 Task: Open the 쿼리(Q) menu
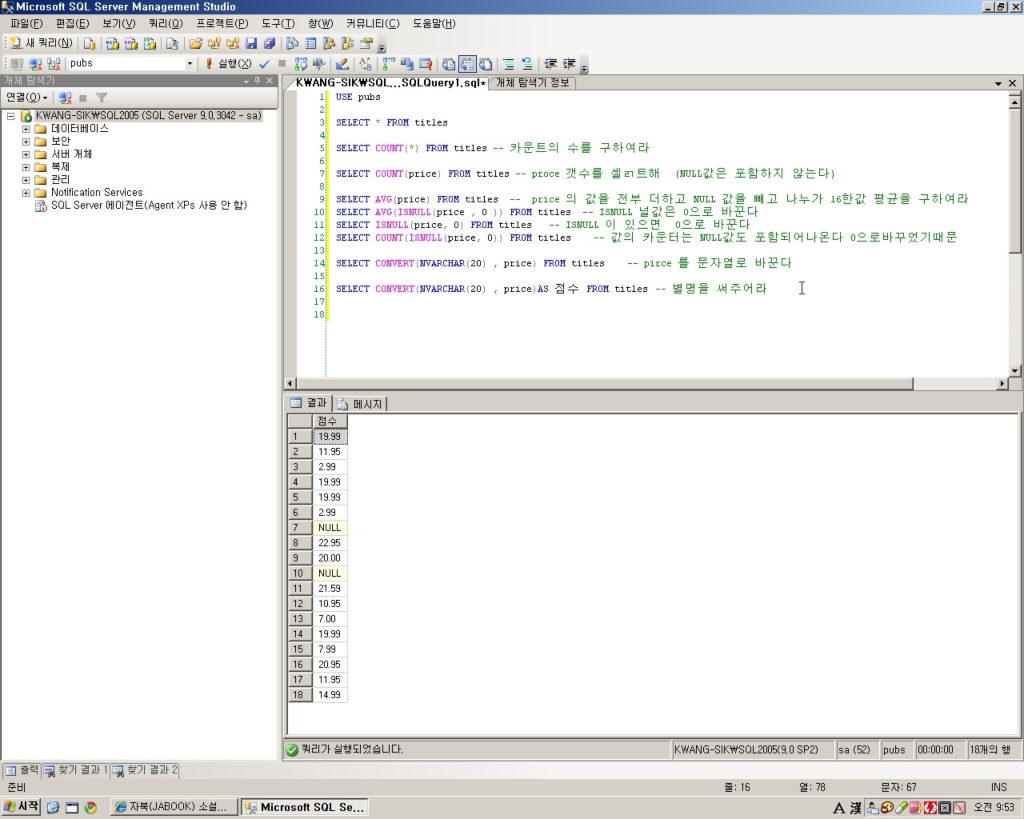(166, 24)
